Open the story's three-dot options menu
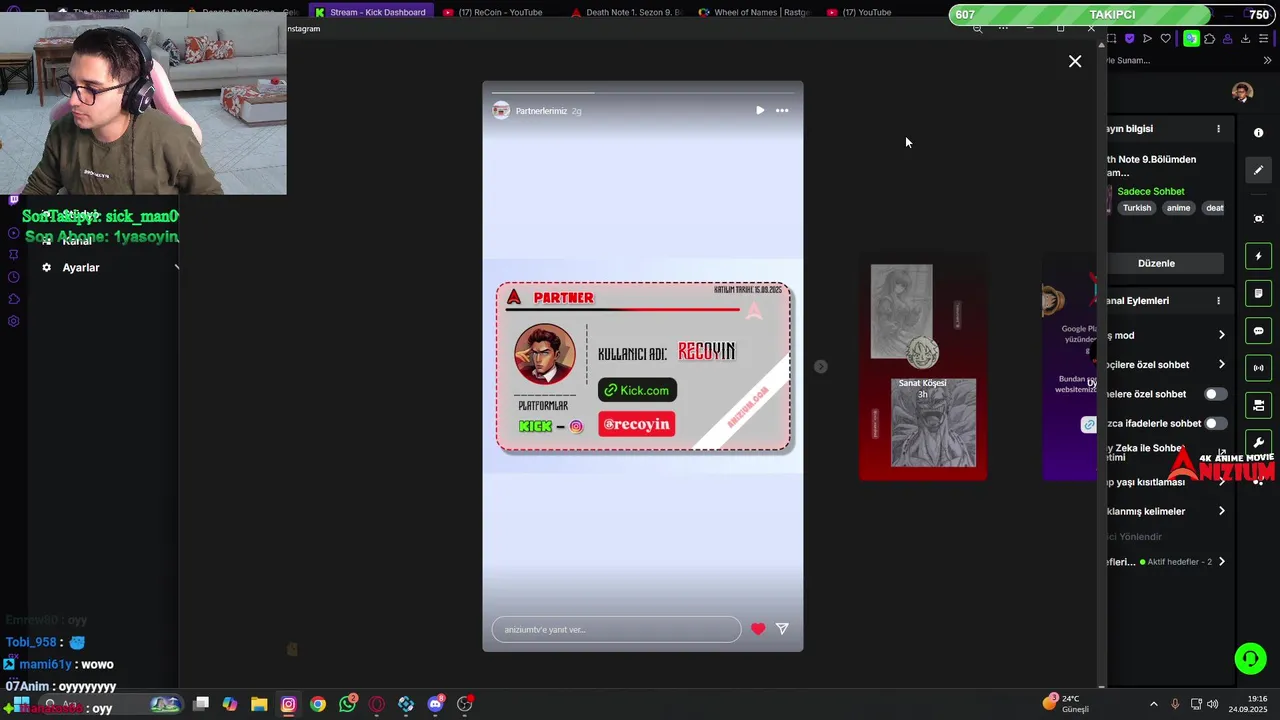Viewport: 1280px width, 720px height. point(782,111)
